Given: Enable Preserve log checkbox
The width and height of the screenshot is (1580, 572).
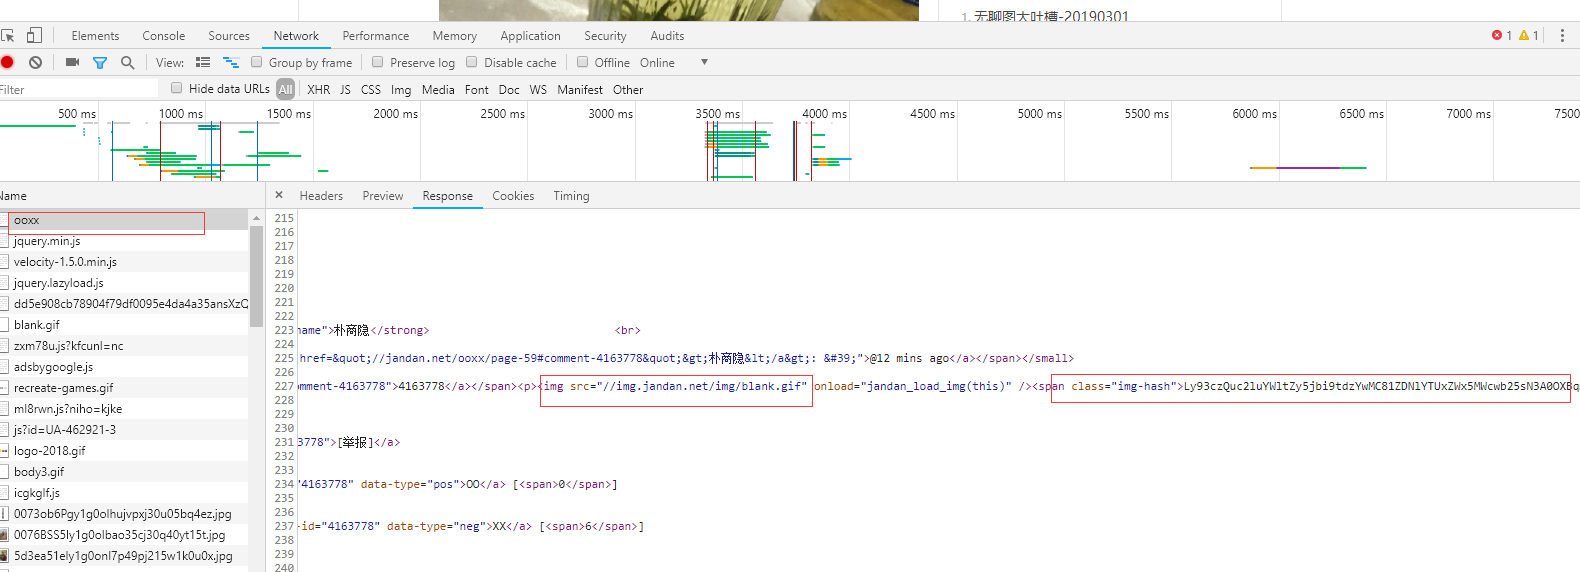Looking at the screenshot, I should (378, 62).
